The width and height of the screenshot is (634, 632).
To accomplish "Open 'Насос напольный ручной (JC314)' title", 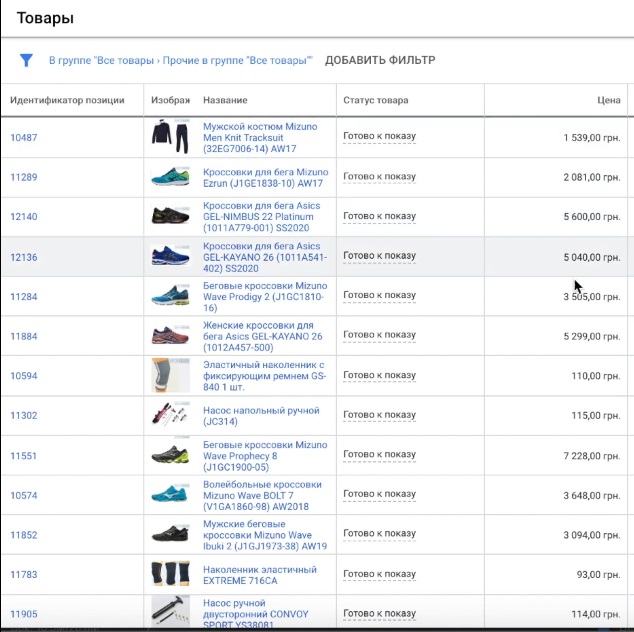I will [x=261, y=416].
